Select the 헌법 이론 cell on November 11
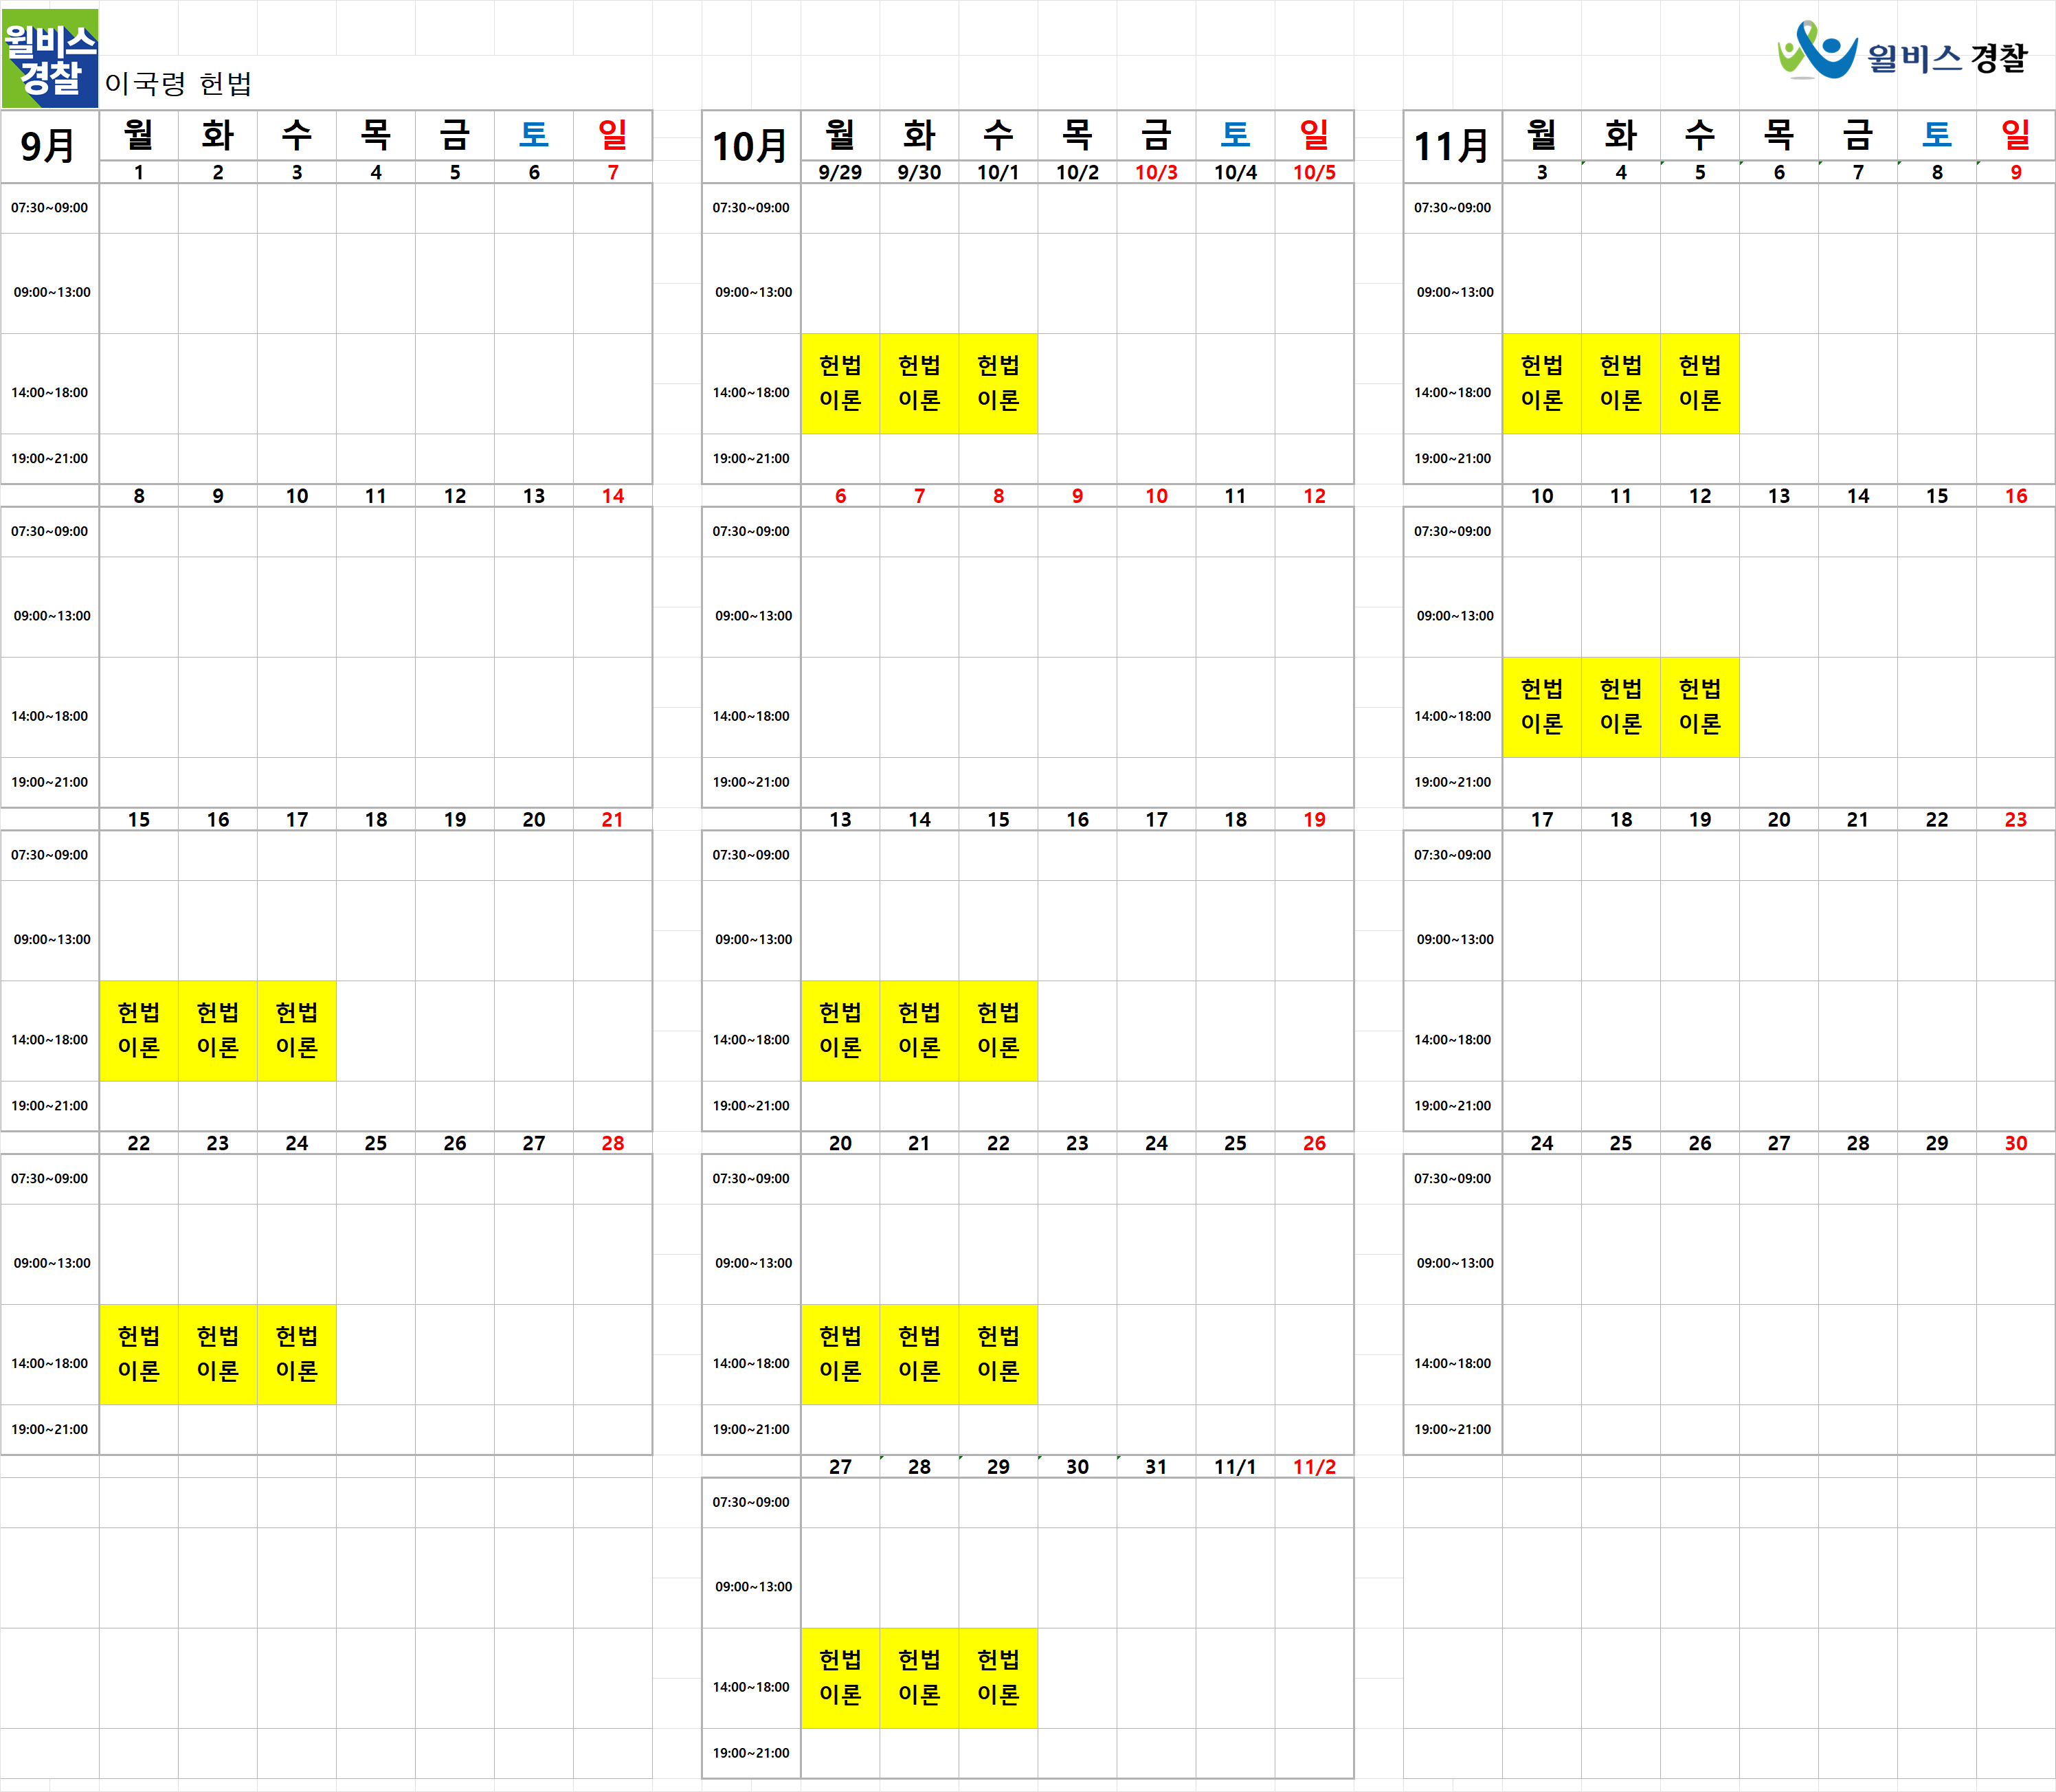The width and height of the screenshot is (2056, 1792). click(x=1621, y=707)
